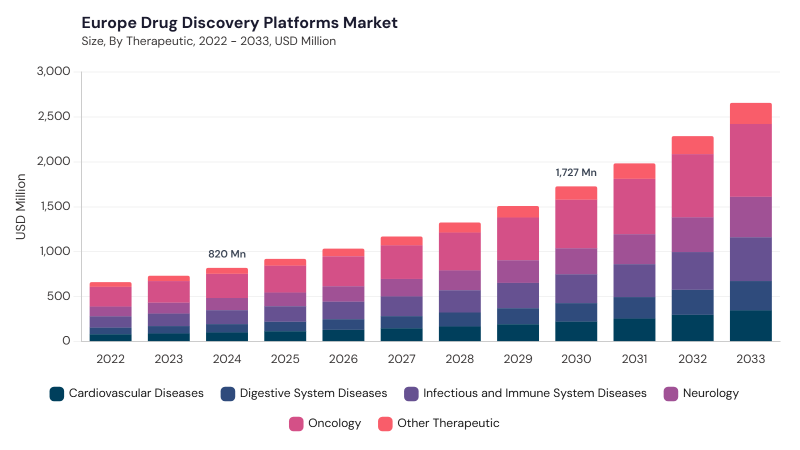The image size is (800, 450).
Task: Click the Oncology segment of the 2024 bar
Action: click(227, 286)
